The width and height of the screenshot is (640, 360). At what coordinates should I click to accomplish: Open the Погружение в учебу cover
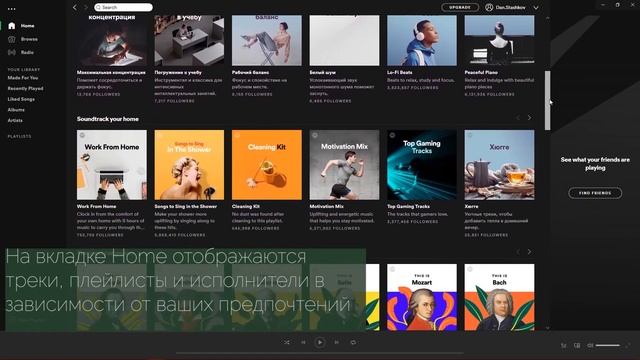189,40
